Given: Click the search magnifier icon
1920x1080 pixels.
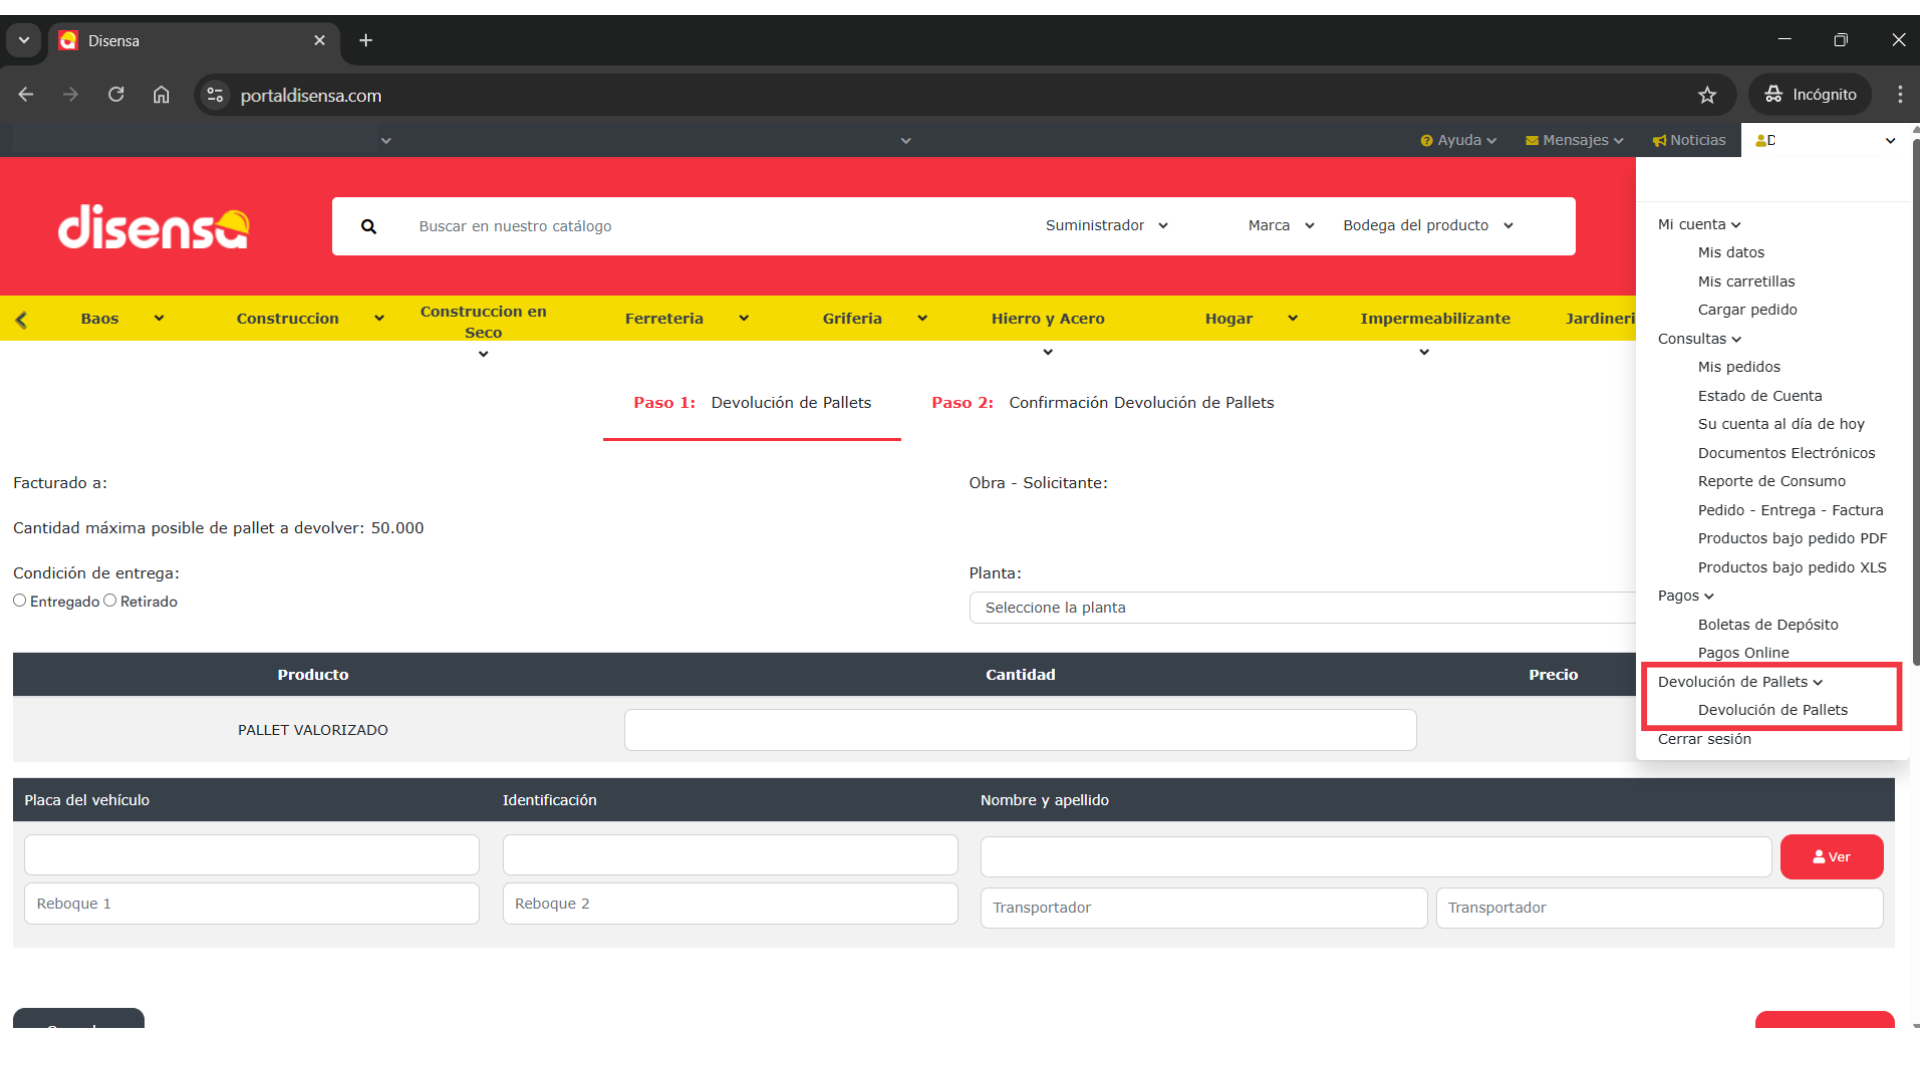Looking at the screenshot, I should coord(369,227).
